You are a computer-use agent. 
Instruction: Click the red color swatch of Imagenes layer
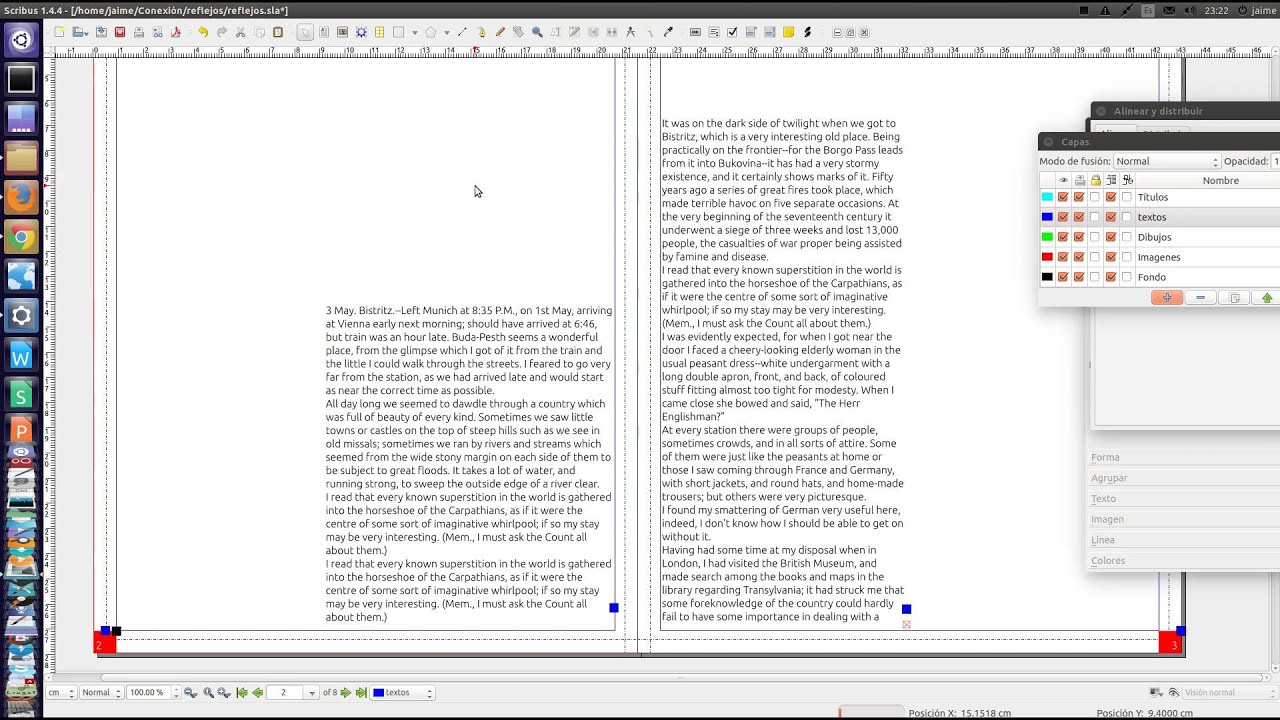(x=1047, y=257)
